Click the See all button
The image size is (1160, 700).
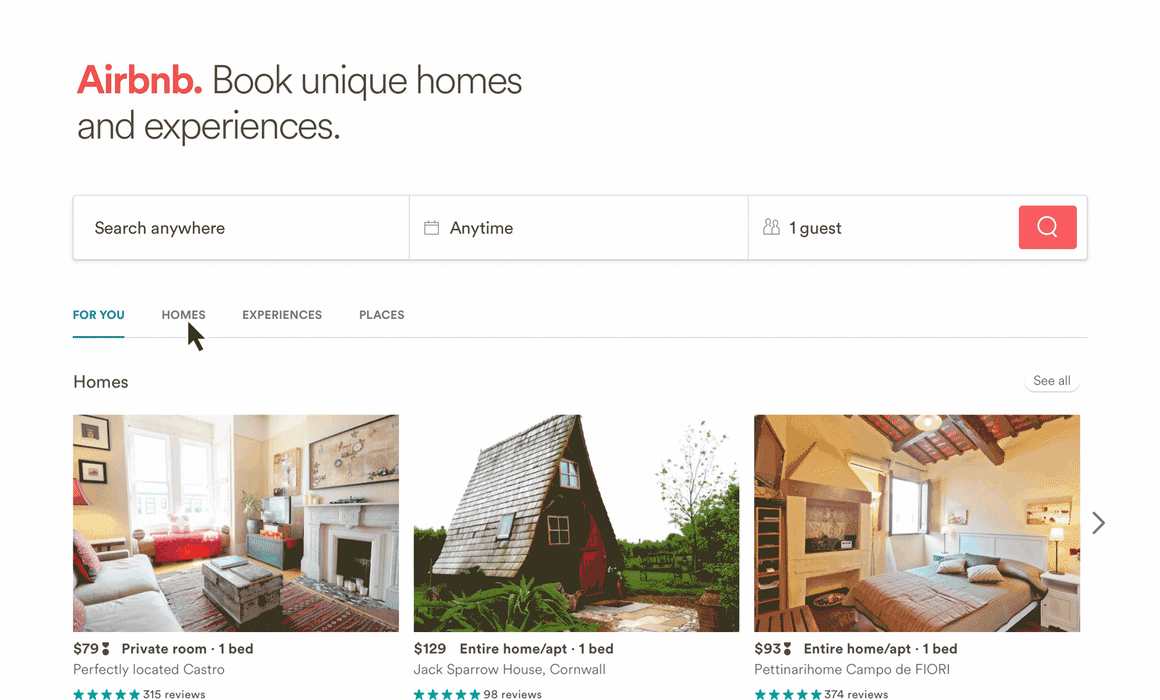tap(1051, 380)
